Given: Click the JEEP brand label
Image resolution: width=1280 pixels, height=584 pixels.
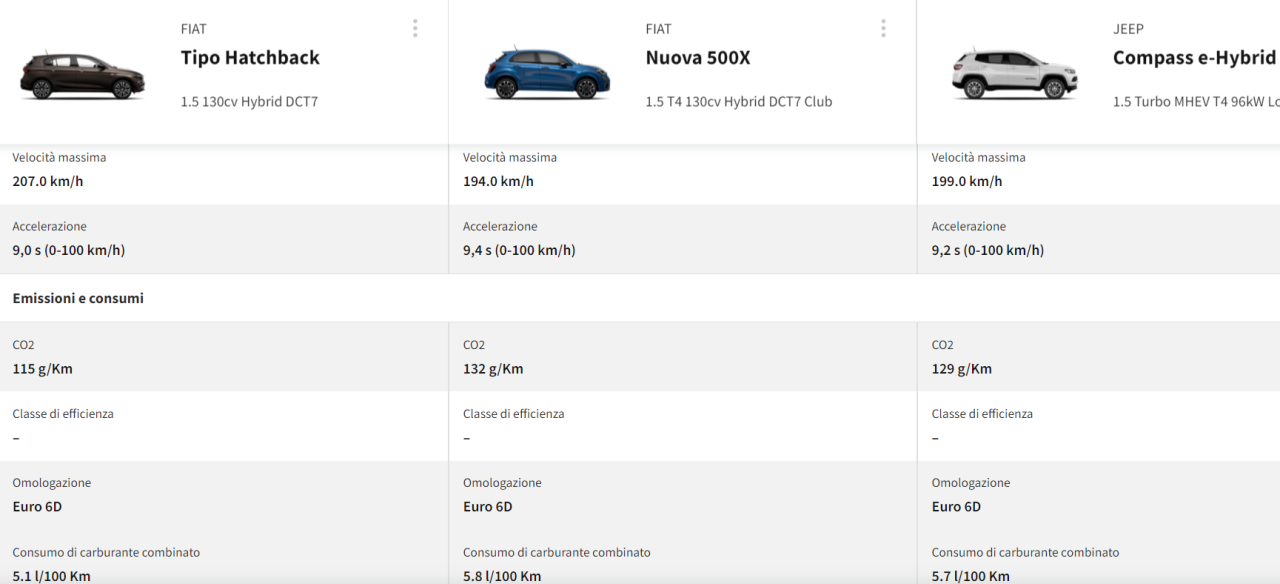Looking at the screenshot, I should [x=1128, y=29].
